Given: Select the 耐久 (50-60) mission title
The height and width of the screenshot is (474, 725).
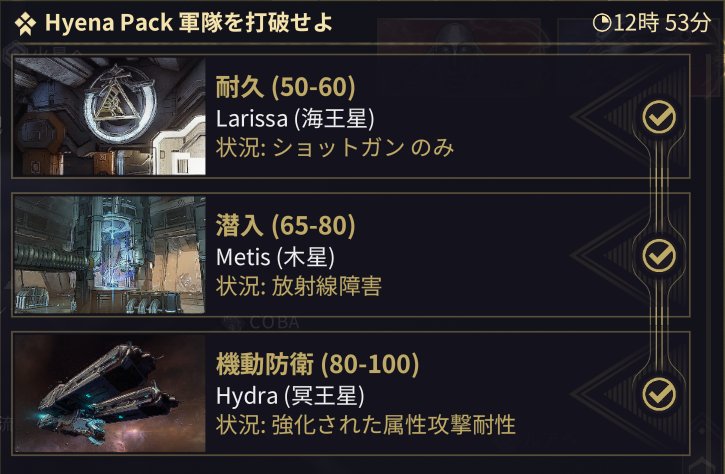Looking at the screenshot, I should coord(286,88).
